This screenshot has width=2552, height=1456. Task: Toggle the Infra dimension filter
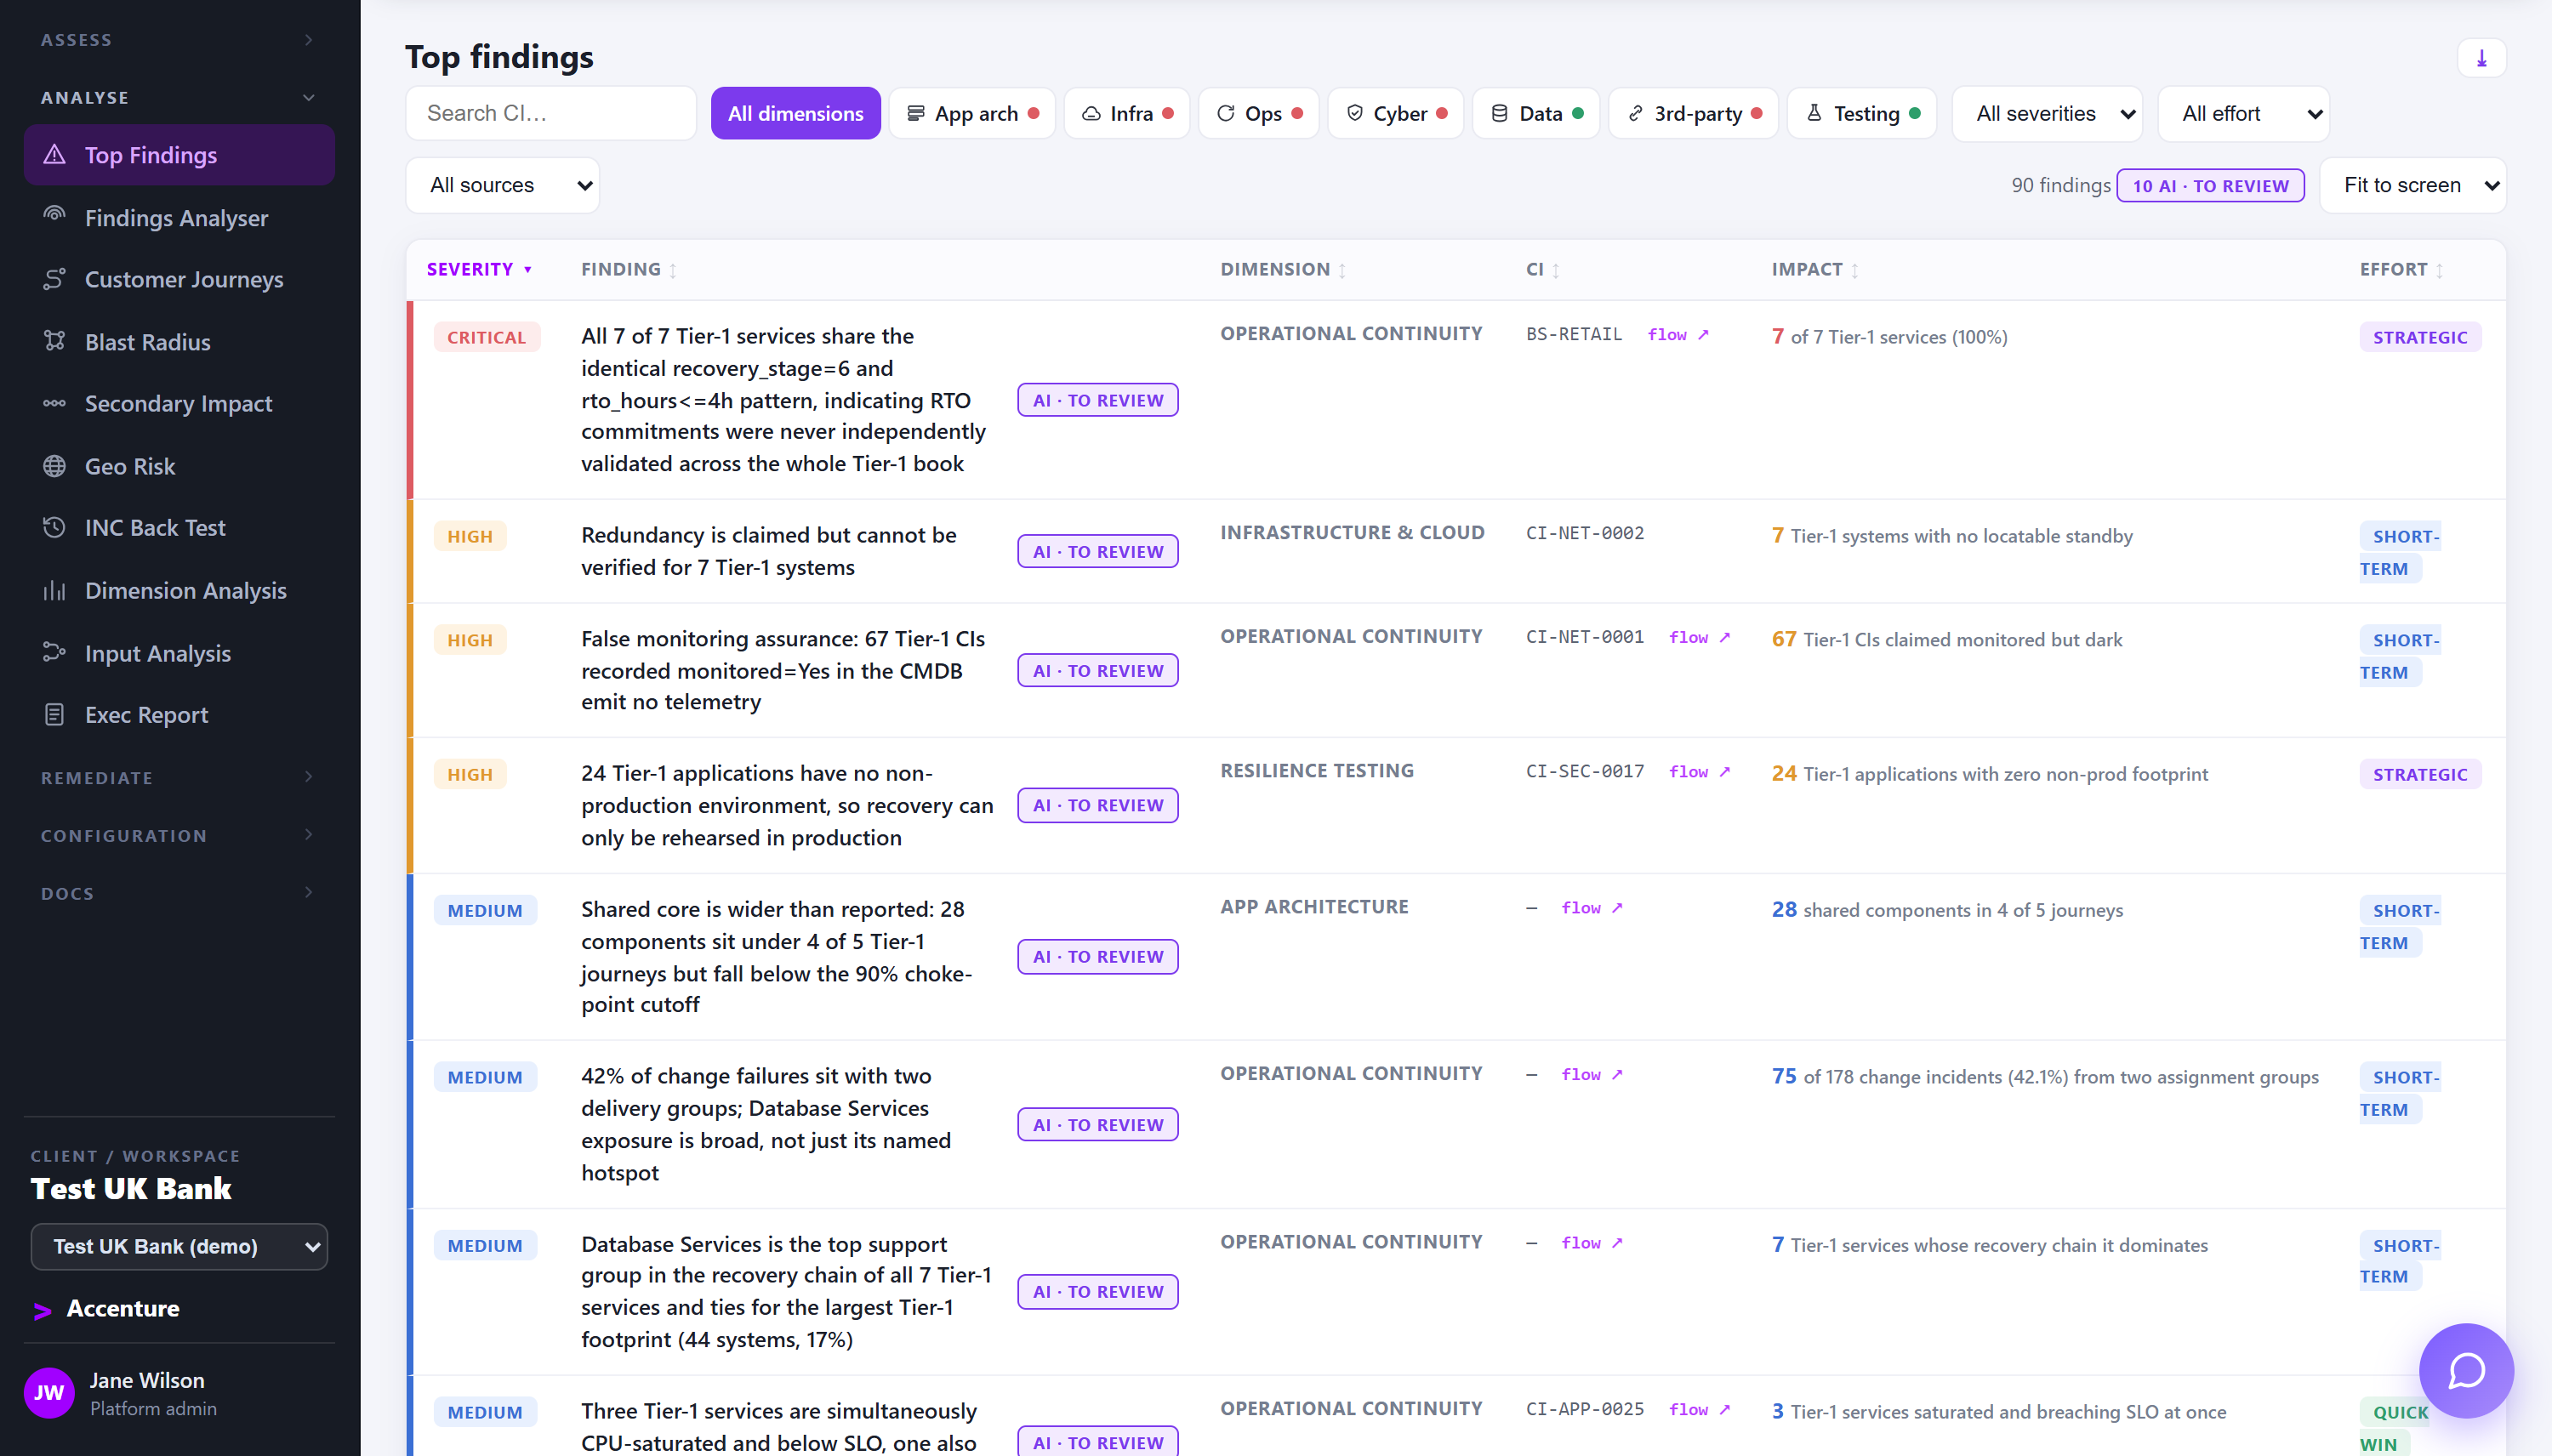pos(1126,113)
